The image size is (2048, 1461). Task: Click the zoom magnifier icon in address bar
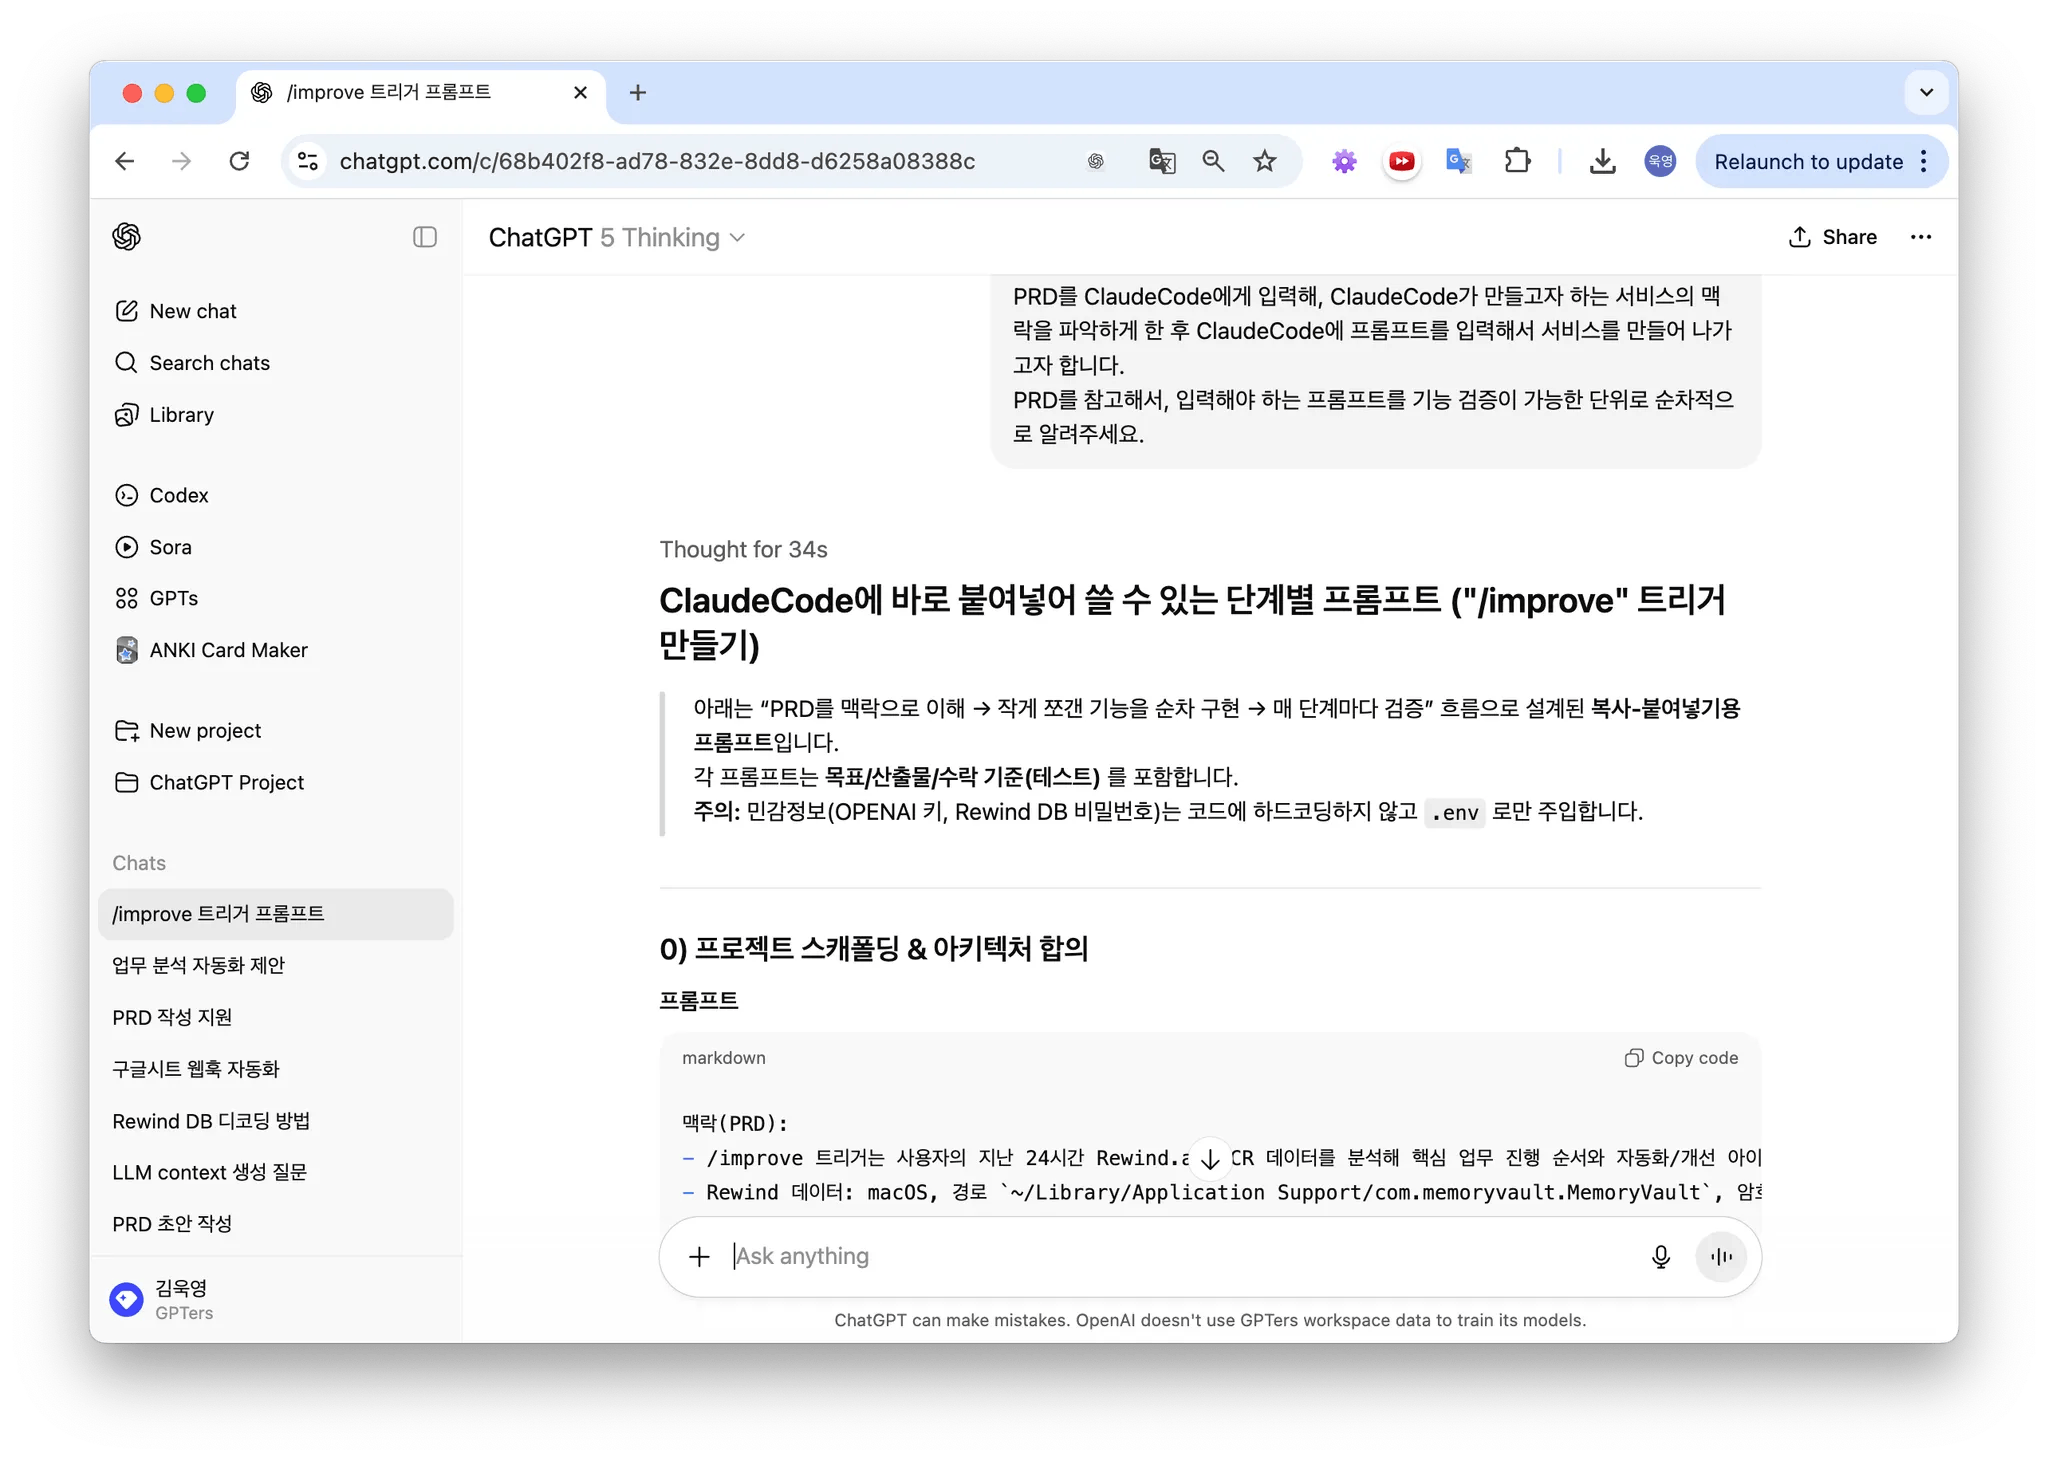[1214, 161]
